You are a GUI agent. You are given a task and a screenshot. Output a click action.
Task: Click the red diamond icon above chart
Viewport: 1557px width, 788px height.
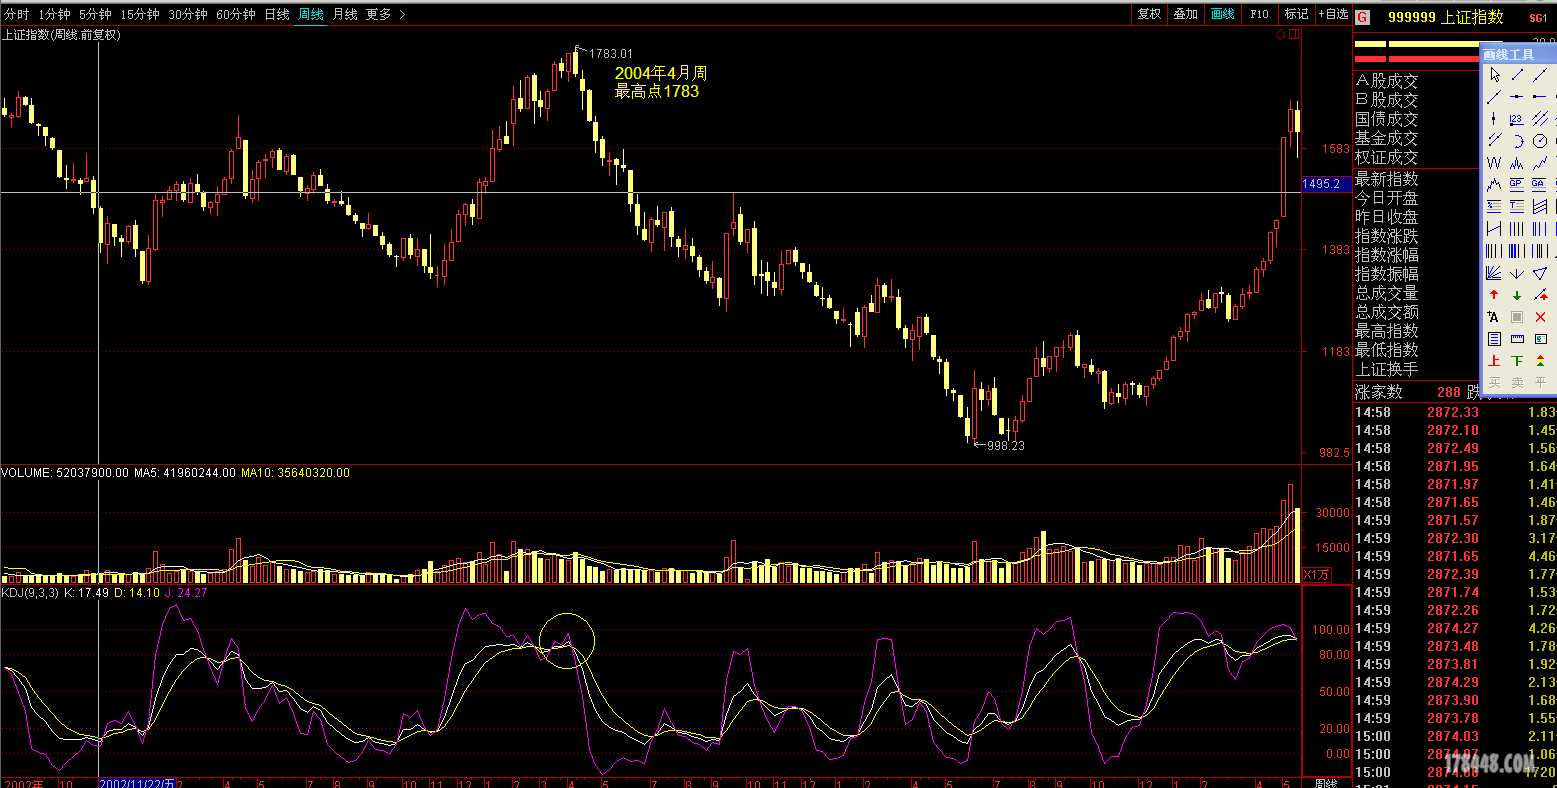click(1281, 35)
